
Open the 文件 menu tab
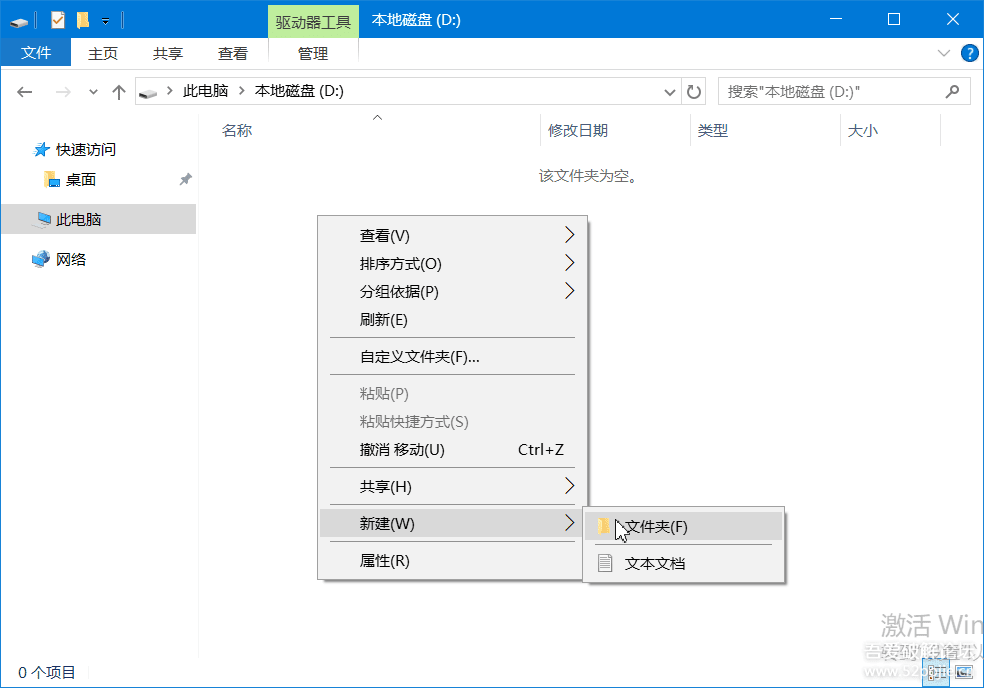pyautogui.click(x=36, y=53)
